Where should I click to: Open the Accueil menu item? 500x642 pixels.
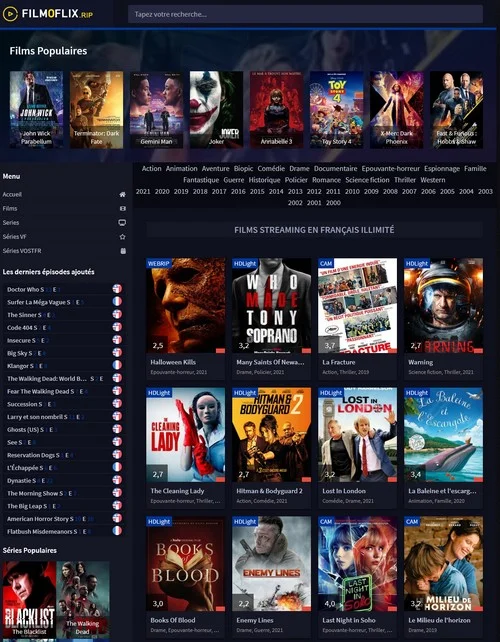point(64,194)
